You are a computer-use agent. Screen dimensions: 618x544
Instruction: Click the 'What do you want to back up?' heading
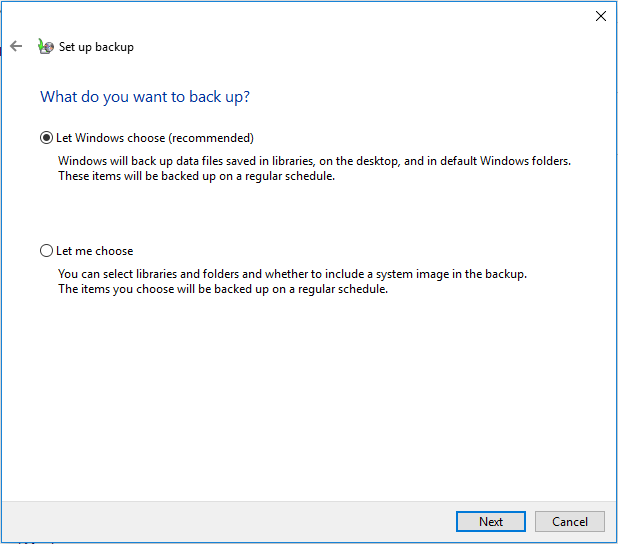(x=145, y=97)
